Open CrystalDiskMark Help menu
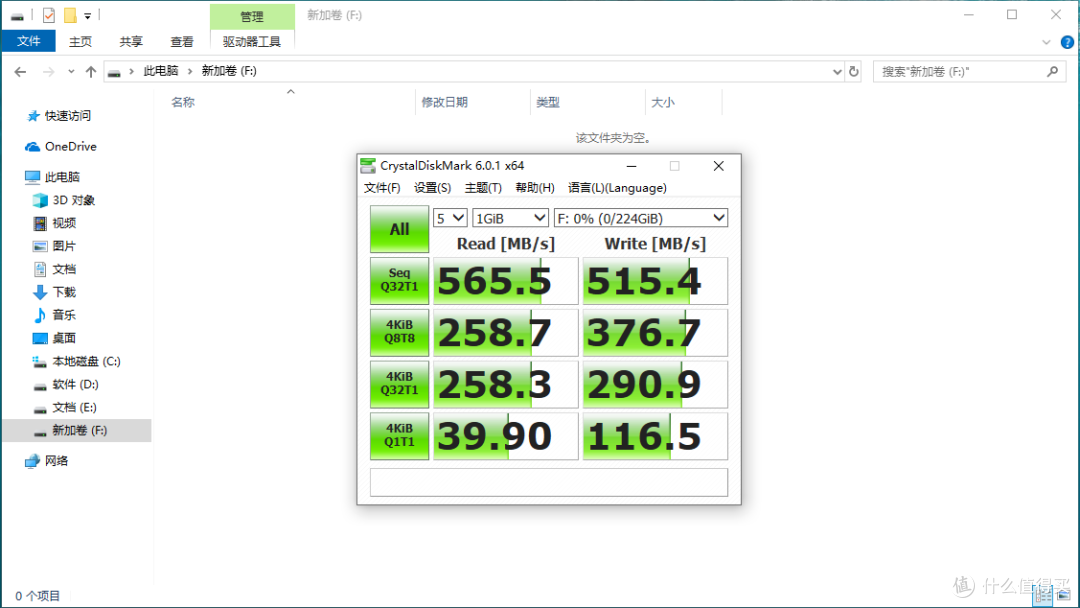Screen dimensions: 1080x608 [x=535, y=188]
